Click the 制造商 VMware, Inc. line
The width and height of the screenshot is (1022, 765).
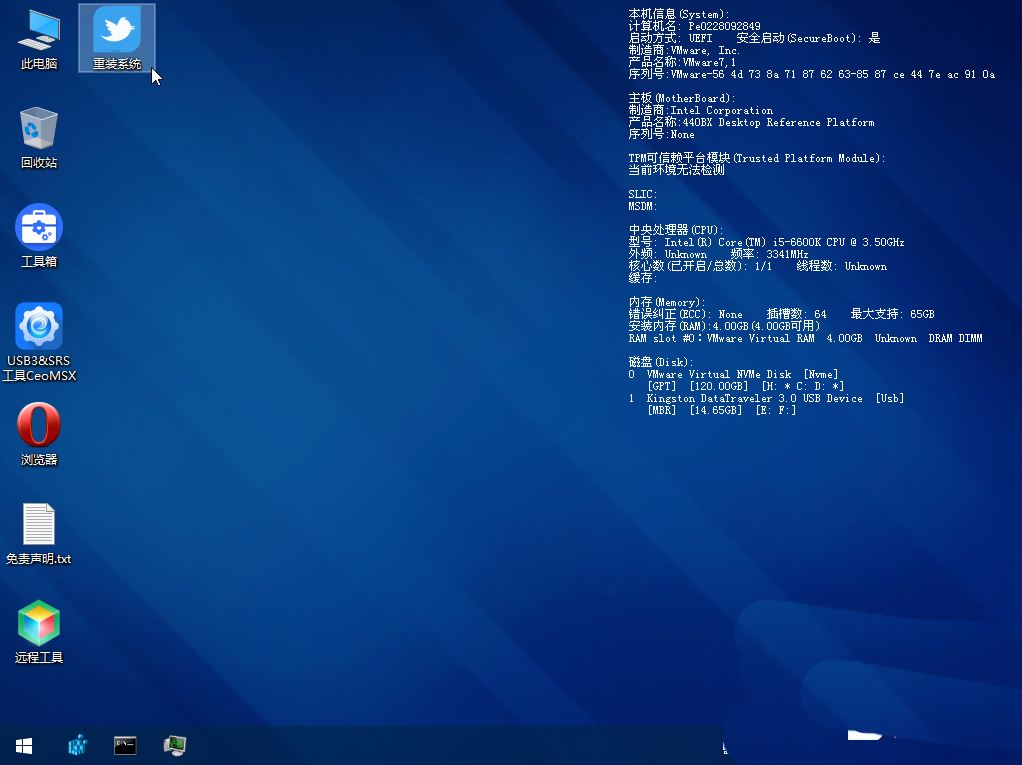684,50
